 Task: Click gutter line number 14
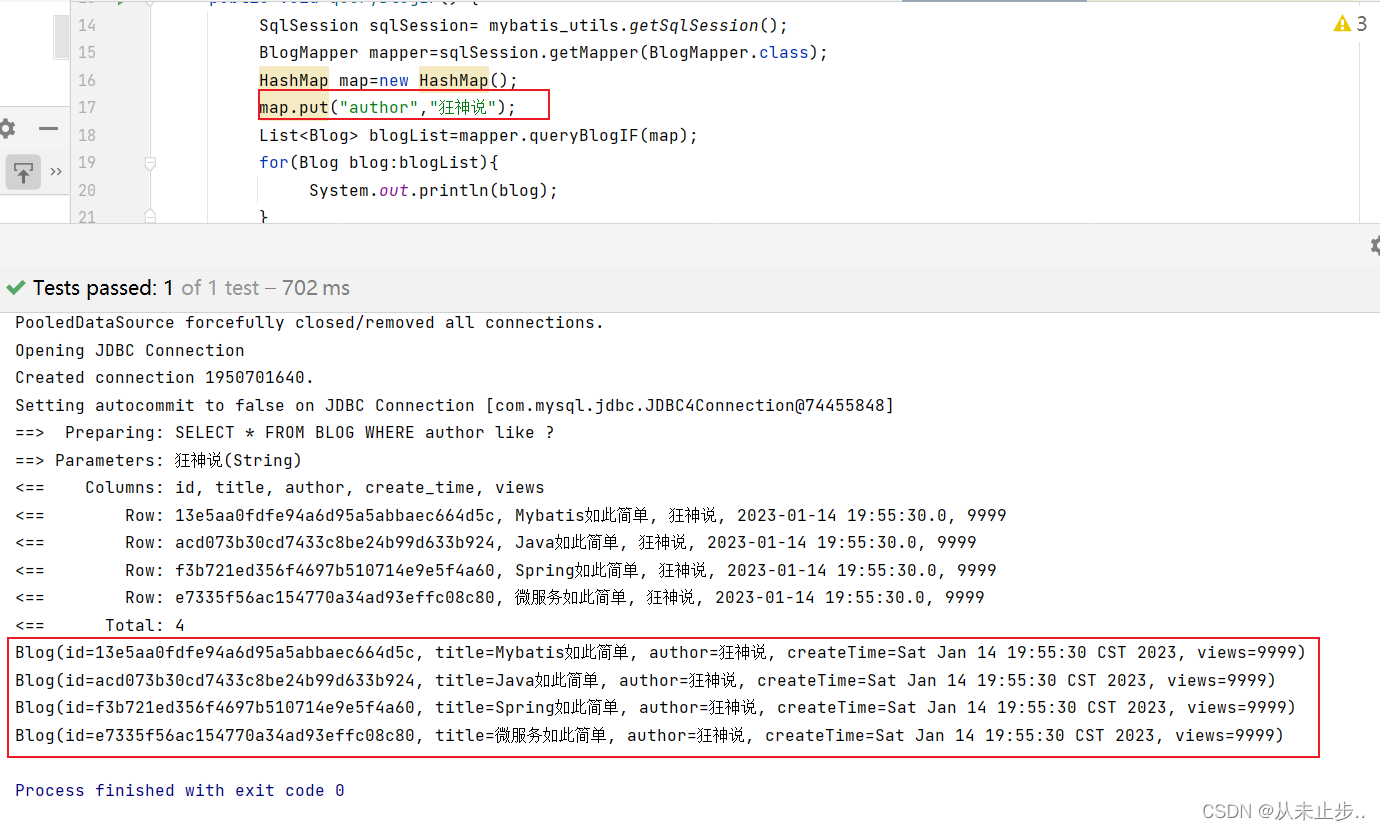tap(86, 25)
